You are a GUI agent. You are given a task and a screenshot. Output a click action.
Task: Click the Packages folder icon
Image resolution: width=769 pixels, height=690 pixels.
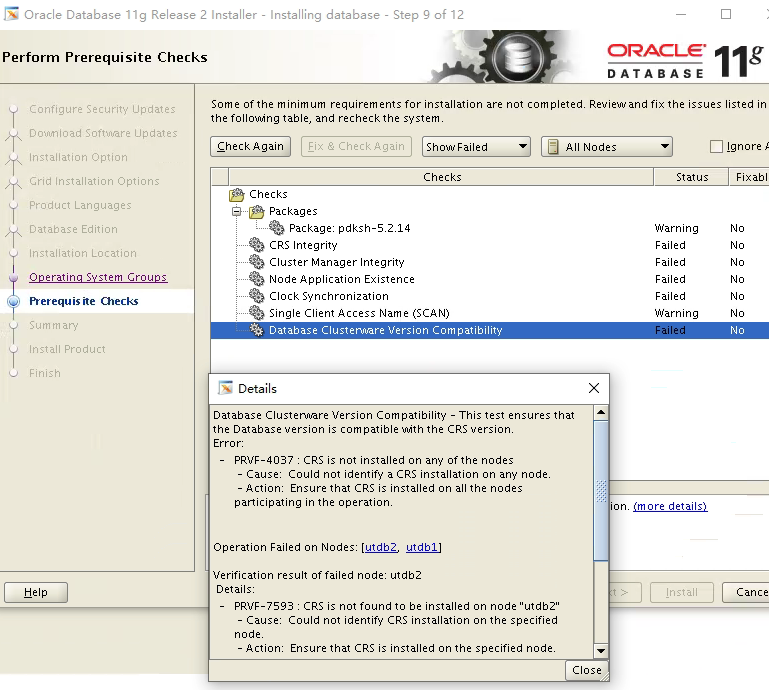tap(256, 211)
